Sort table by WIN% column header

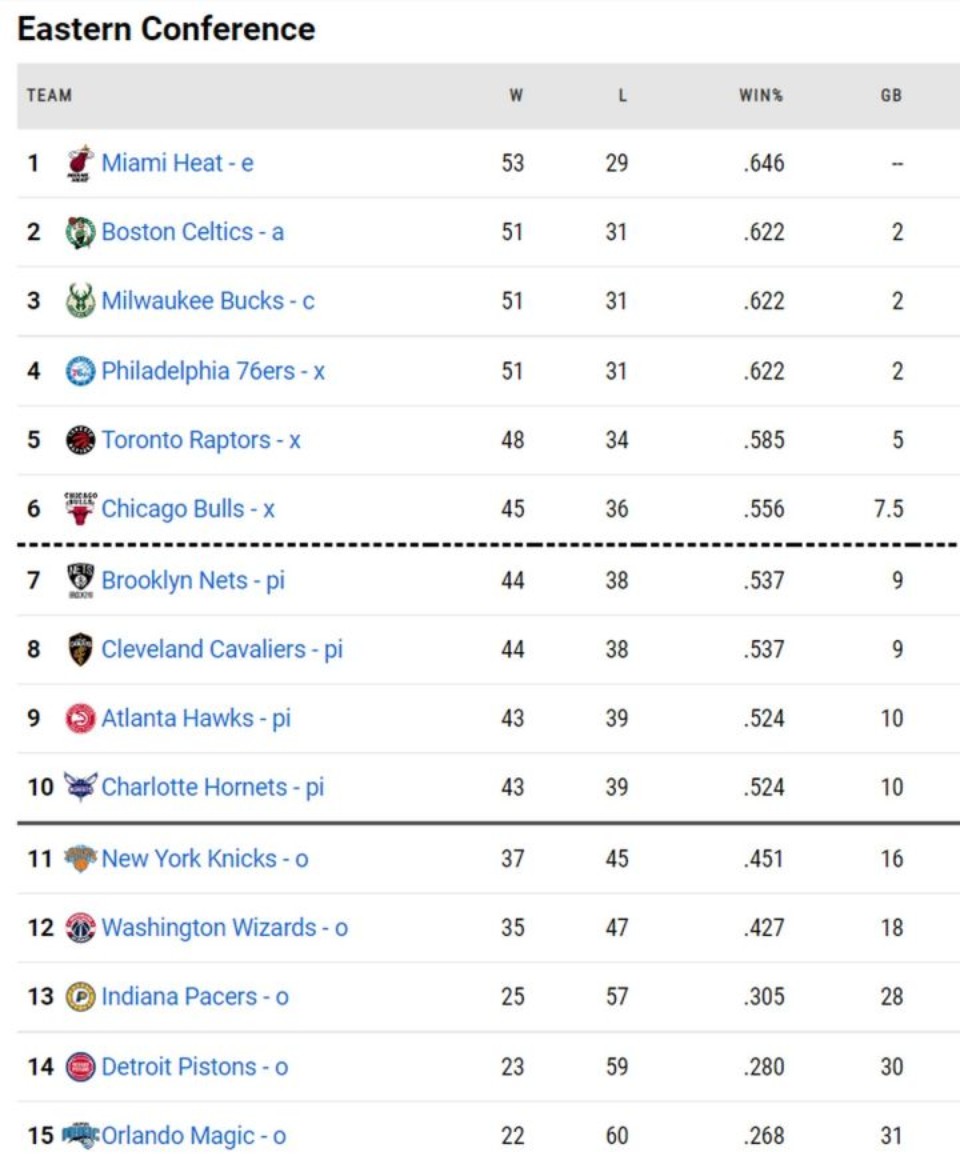(x=761, y=96)
